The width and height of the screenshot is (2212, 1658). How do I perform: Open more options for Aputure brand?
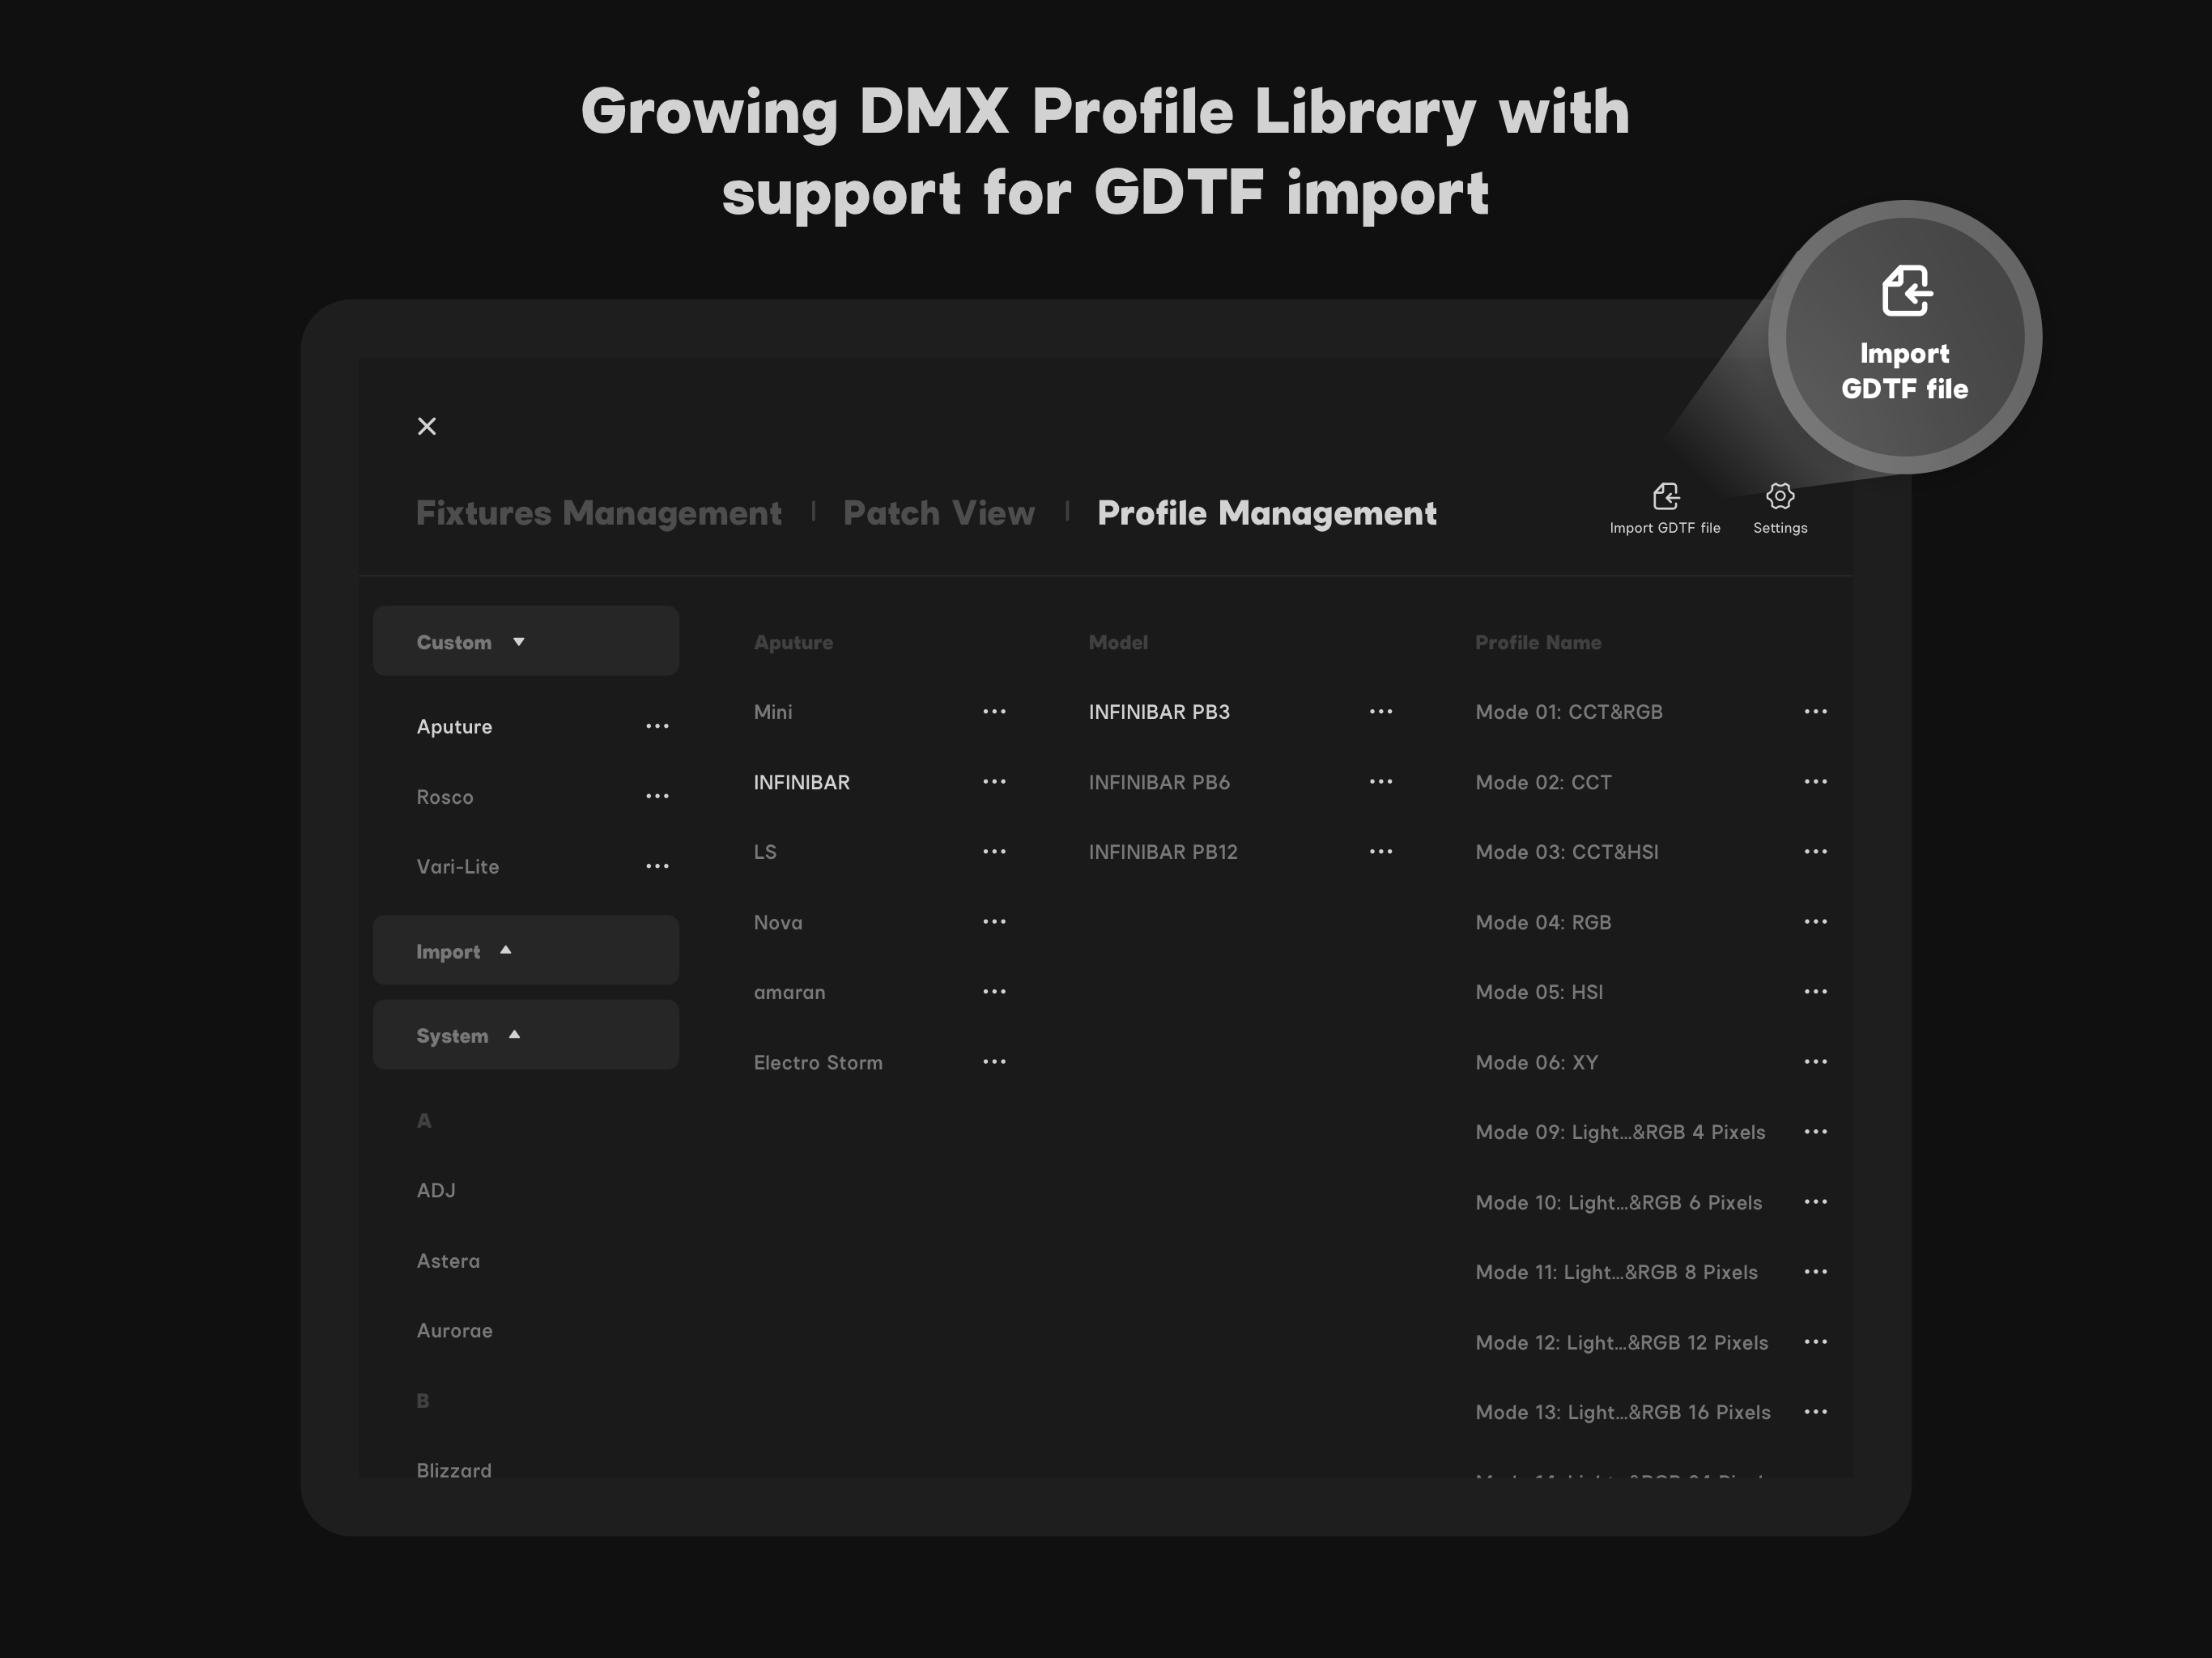tap(657, 727)
